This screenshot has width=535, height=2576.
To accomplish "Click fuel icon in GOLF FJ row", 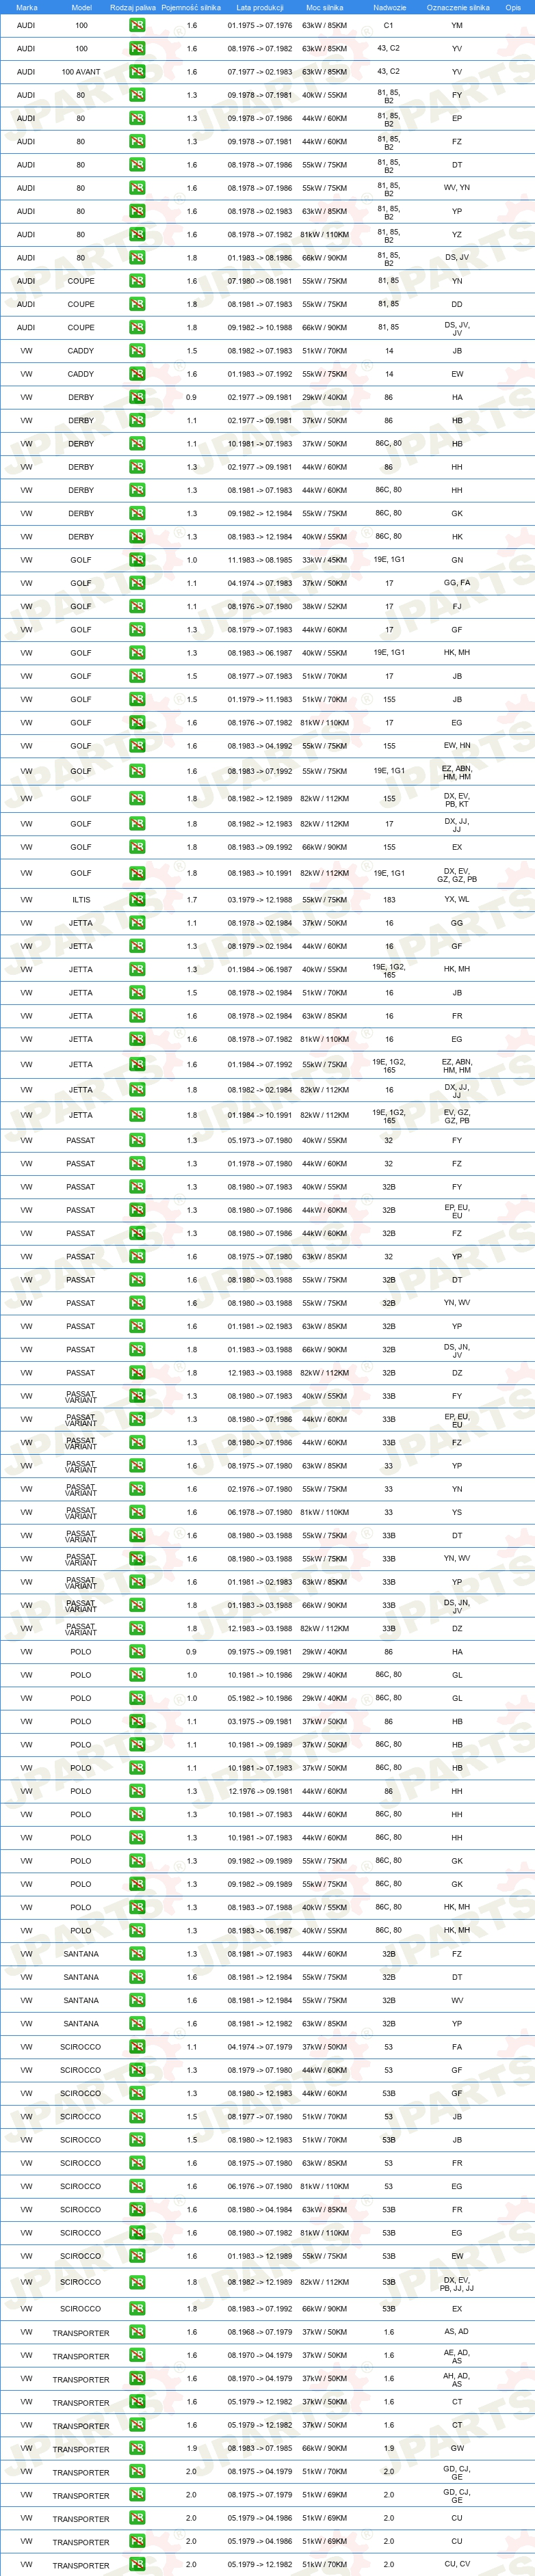I will click(137, 606).
